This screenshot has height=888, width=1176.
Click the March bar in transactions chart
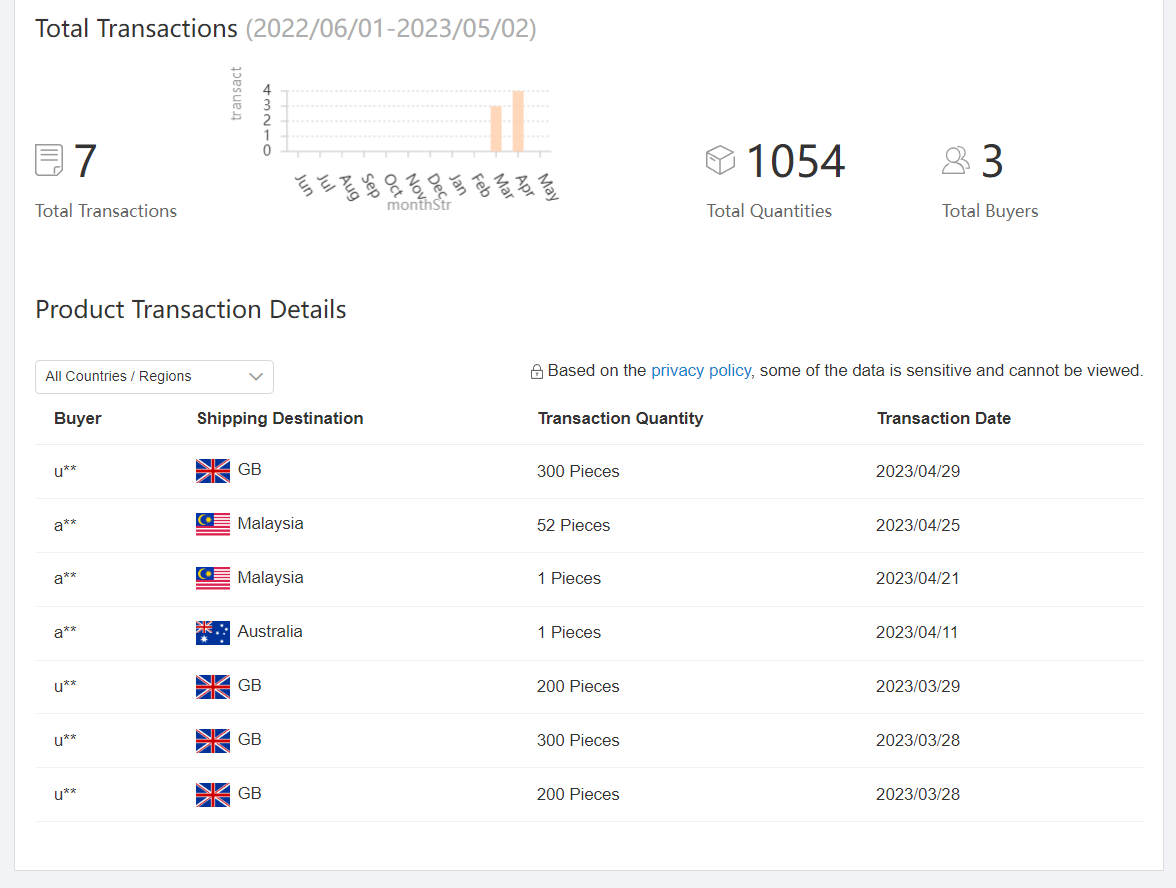click(496, 128)
